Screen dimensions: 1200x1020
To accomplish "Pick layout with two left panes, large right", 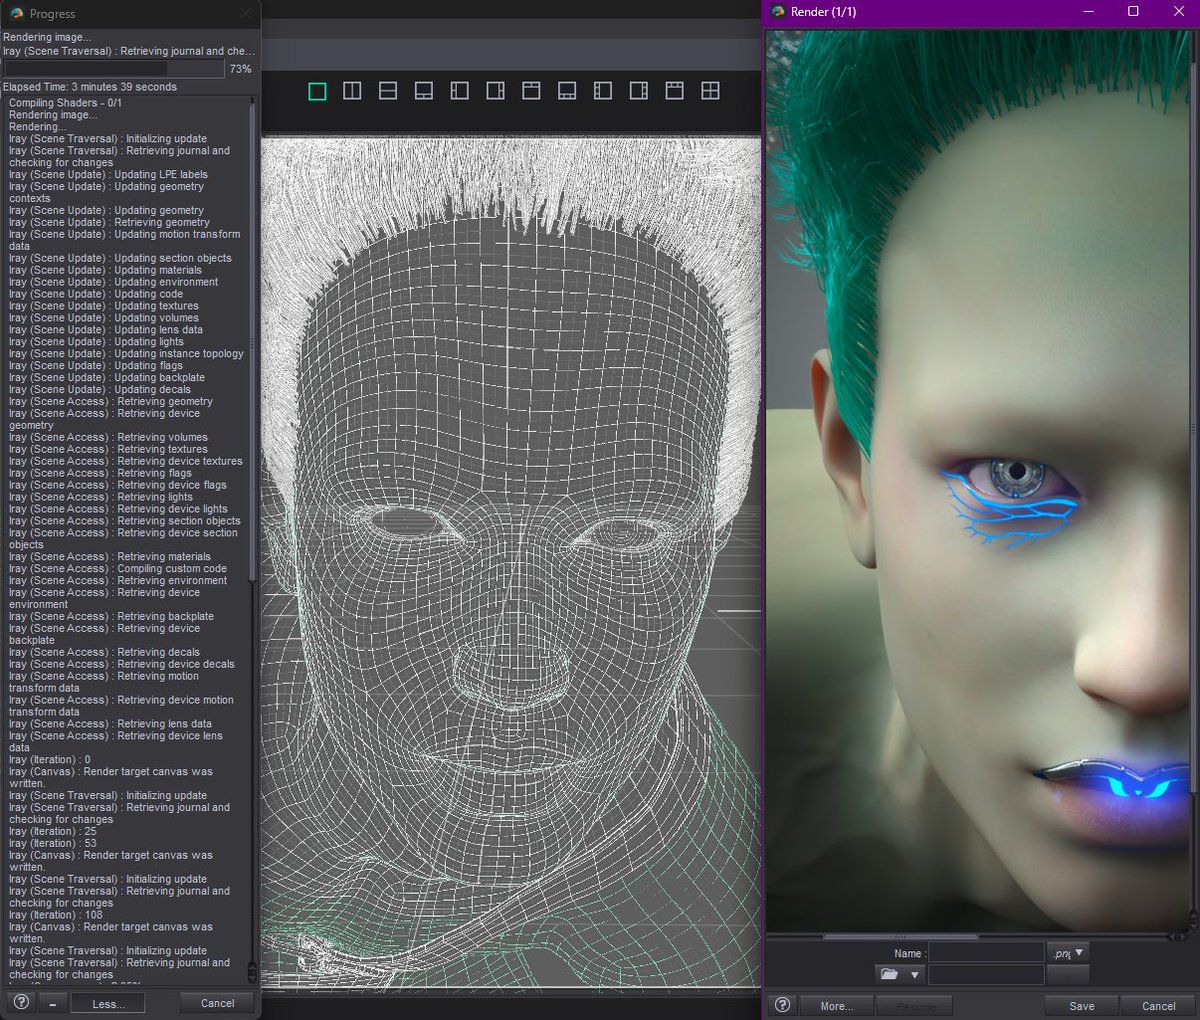I will 460,91.
